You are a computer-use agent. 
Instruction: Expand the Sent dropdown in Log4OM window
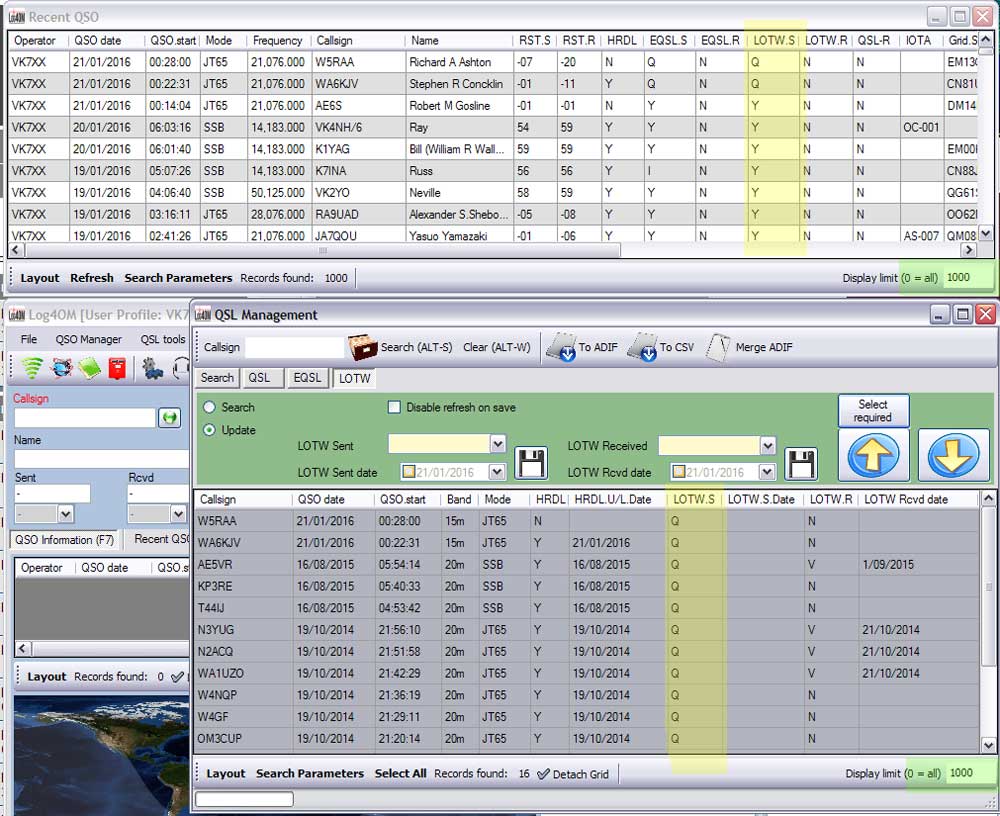[65, 514]
